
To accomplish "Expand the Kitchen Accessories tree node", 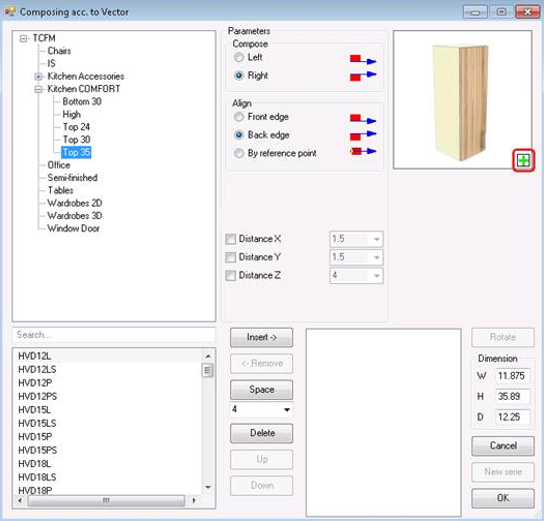I will pos(39,76).
